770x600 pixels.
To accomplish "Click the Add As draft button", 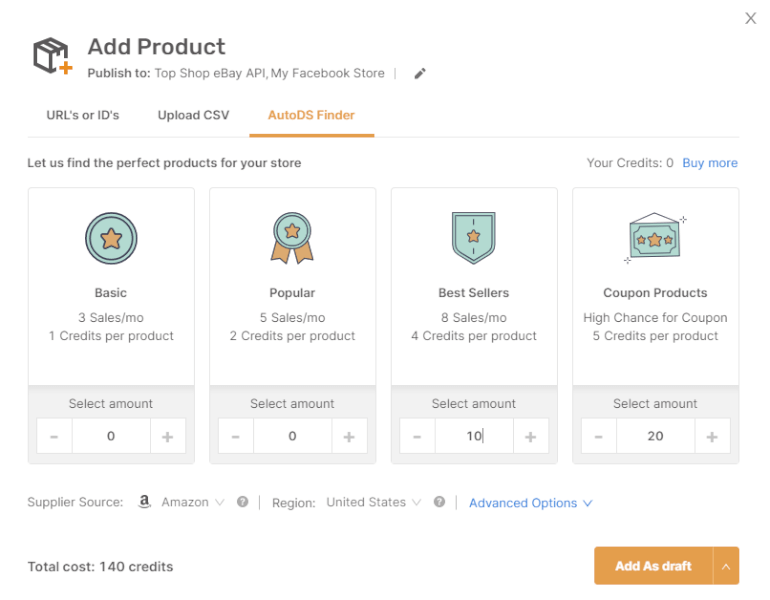I will click(x=653, y=566).
